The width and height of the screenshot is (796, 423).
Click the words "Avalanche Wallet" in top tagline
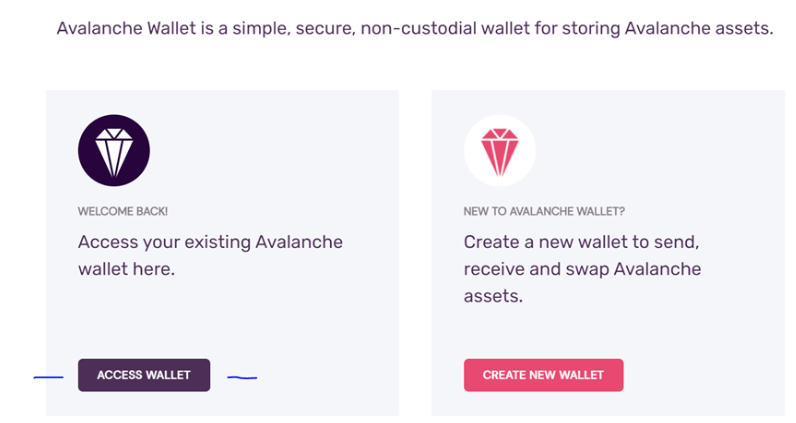click(x=126, y=28)
